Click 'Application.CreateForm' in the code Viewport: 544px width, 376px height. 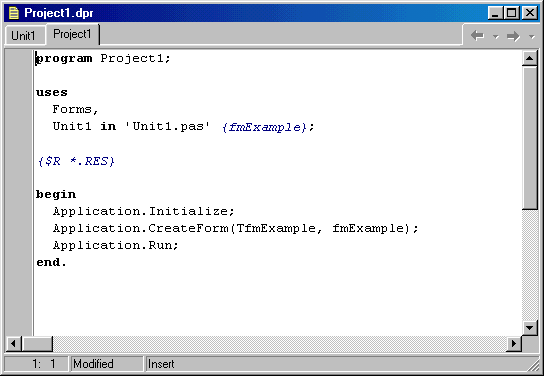point(141,229)
